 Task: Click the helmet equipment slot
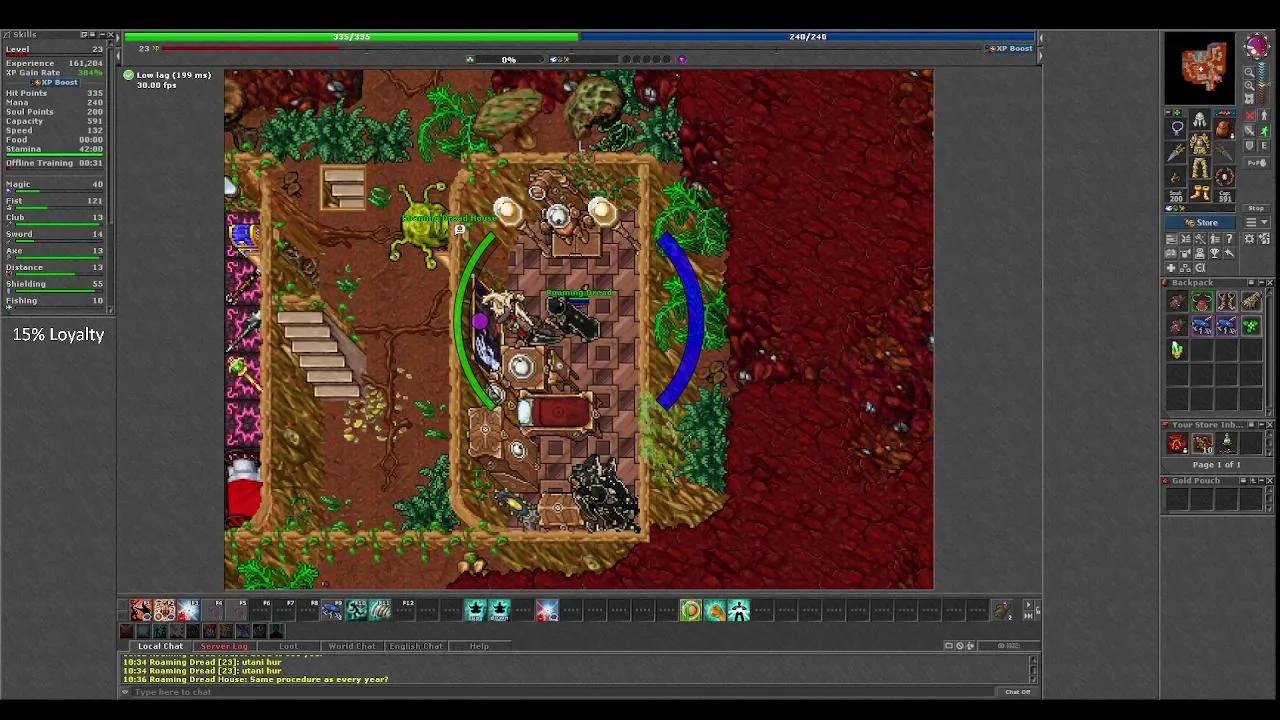coord(1200,120)
